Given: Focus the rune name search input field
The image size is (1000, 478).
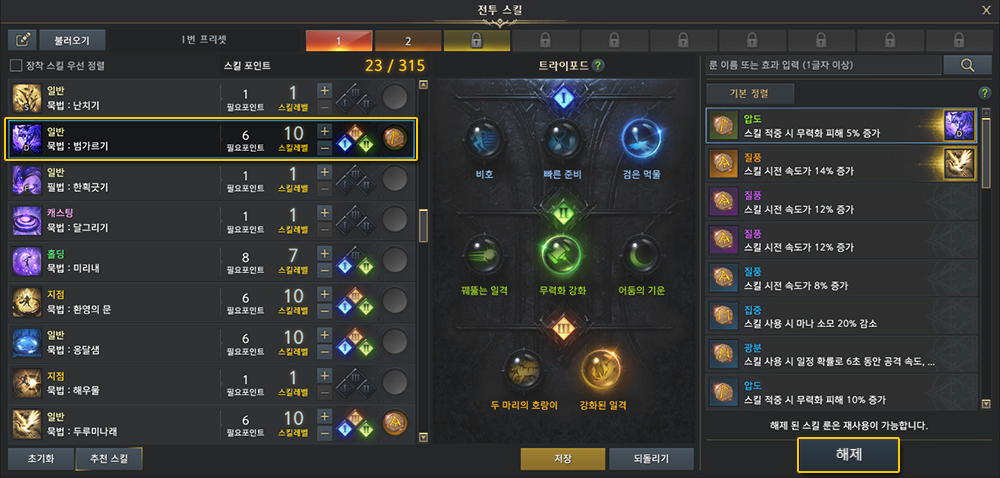Looking at the screenshot, I should pos(823,65).
